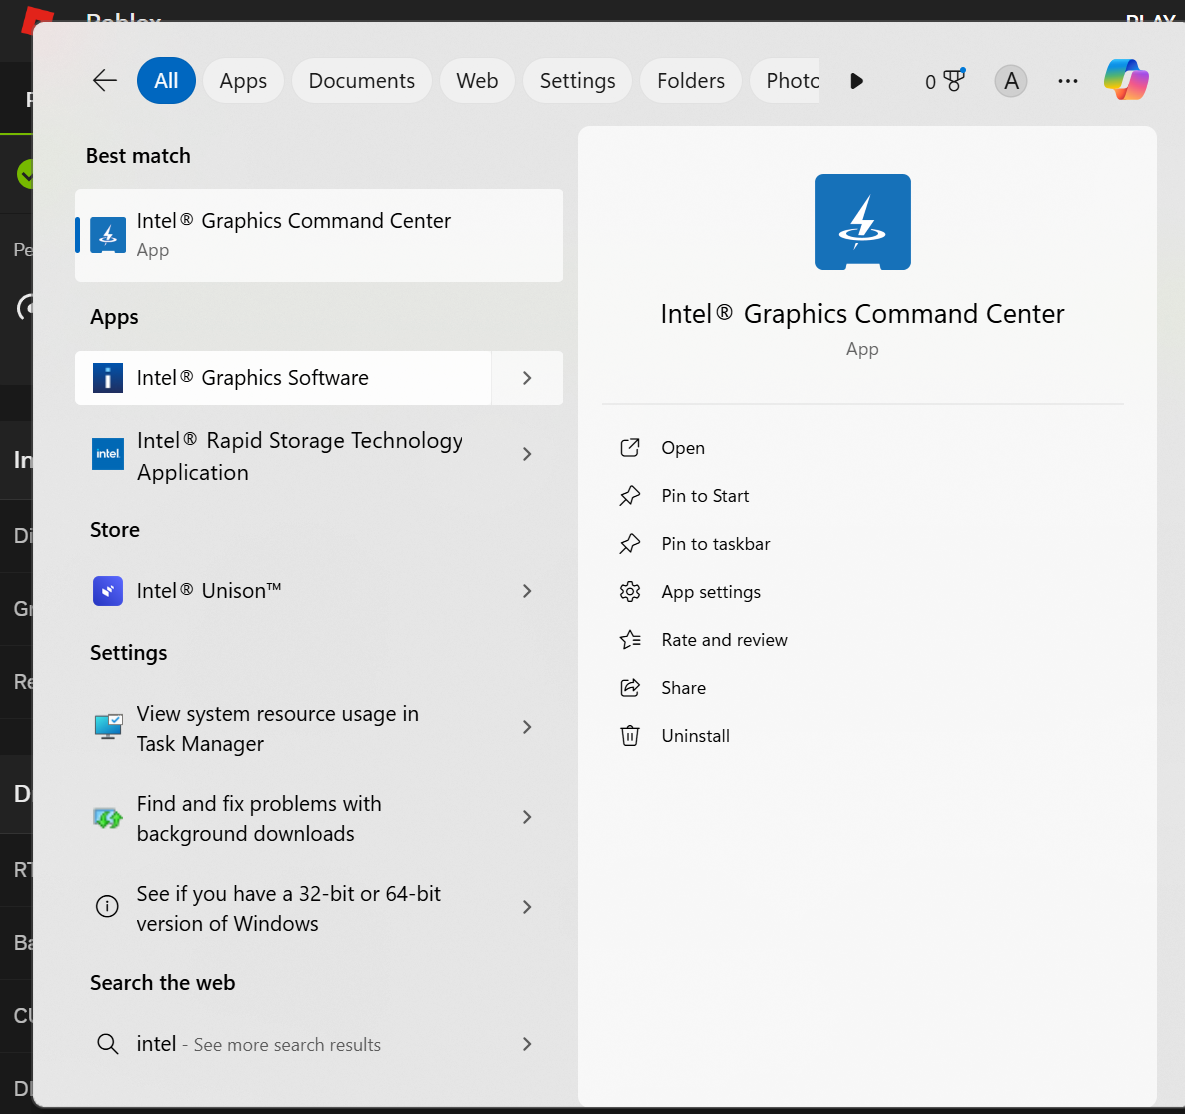Uninstall Intel Graphics Command Center
Viewport: 1185px width, 1114px height.
695,736
